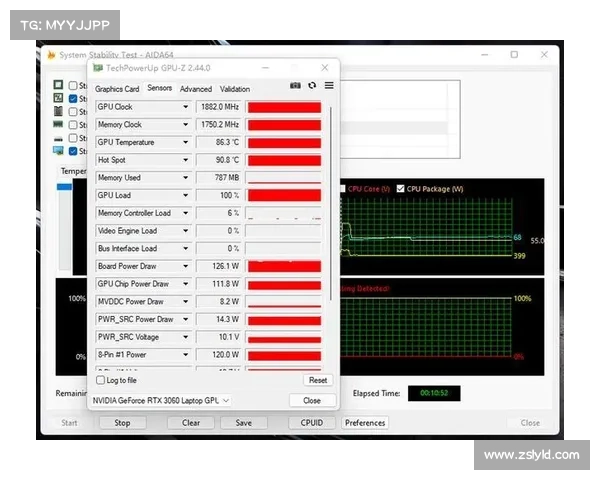The image size is (600, 480).
Task: Toggle the first stress checkbox in AIDA64
Action: pos(73,85)
